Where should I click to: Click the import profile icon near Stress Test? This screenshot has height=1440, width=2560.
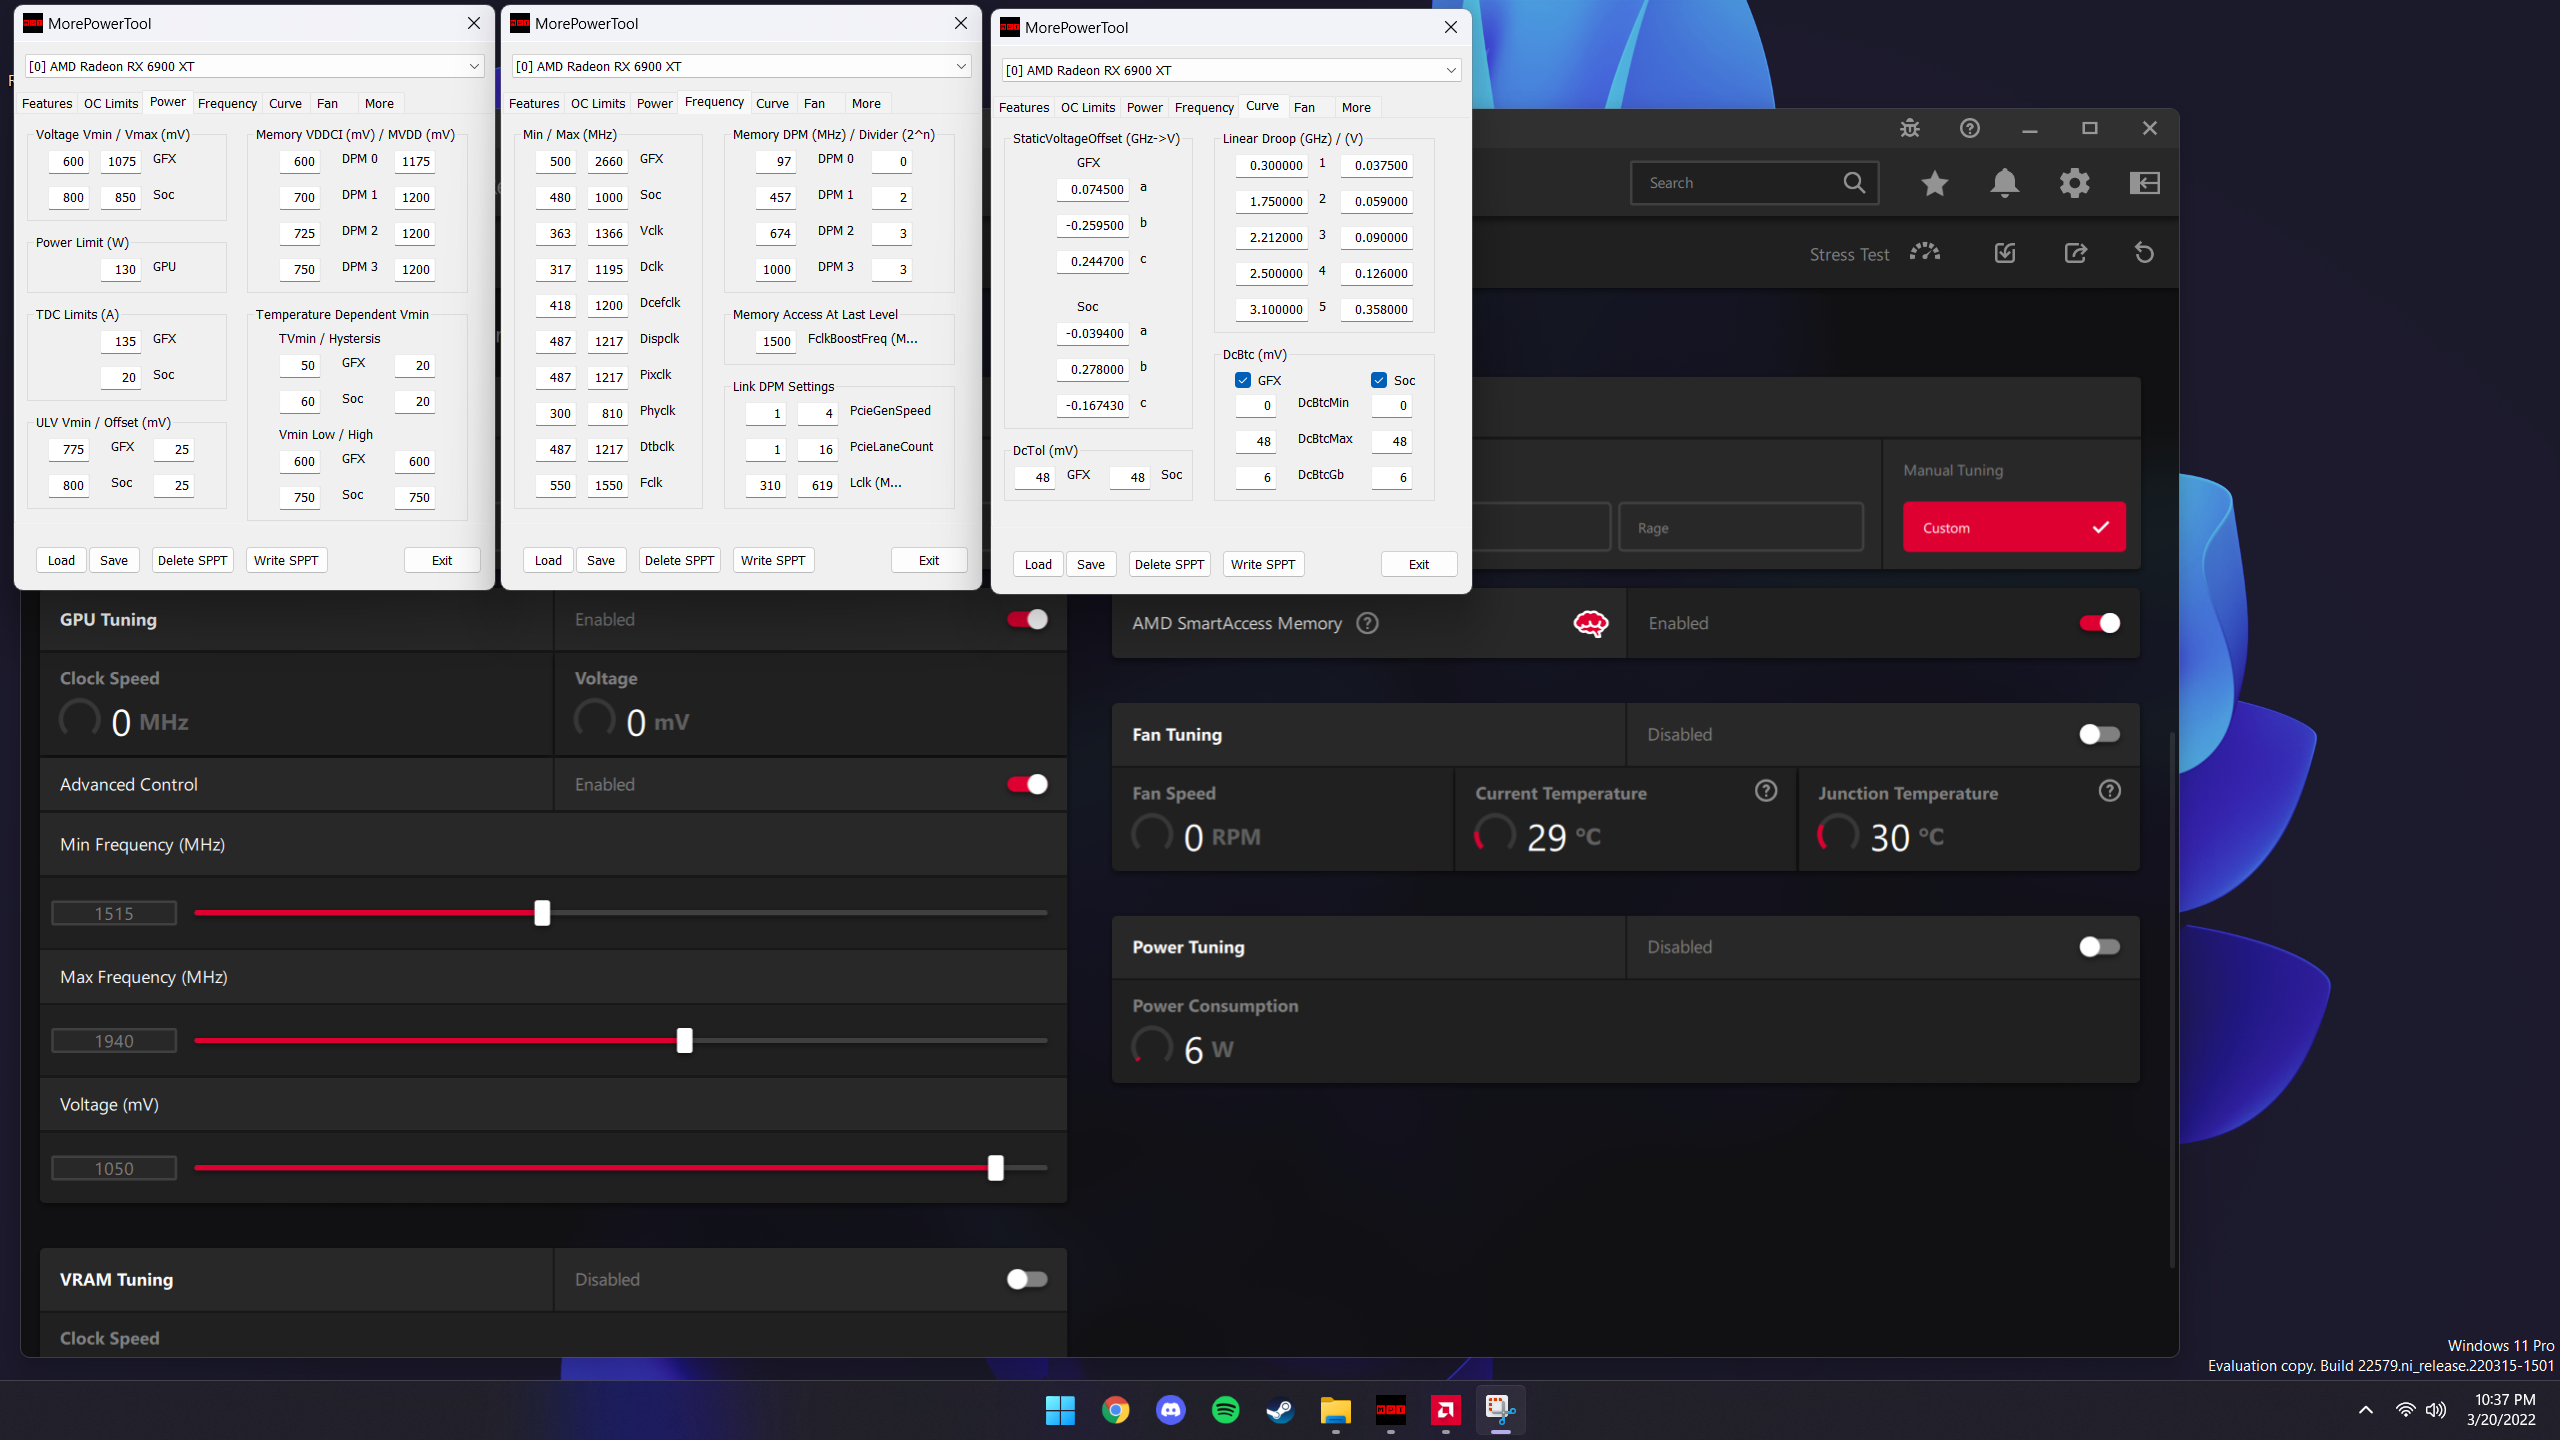(x=2006, y=253)
